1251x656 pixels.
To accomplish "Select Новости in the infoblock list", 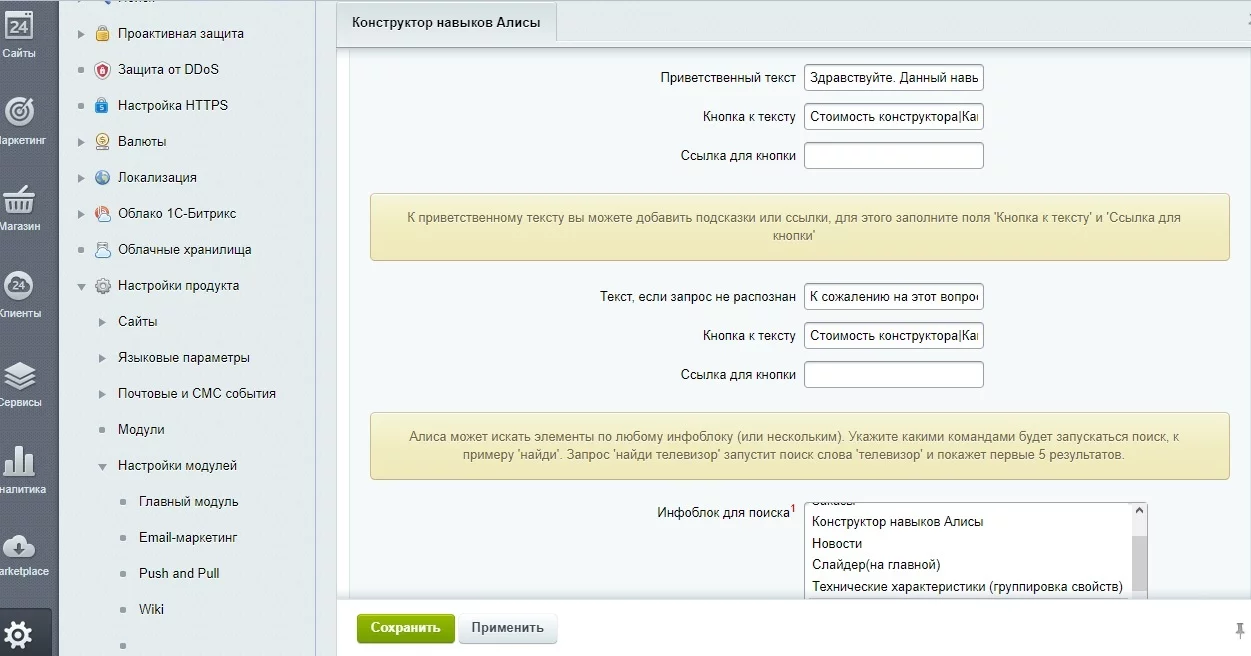I will tap(837, 543).
